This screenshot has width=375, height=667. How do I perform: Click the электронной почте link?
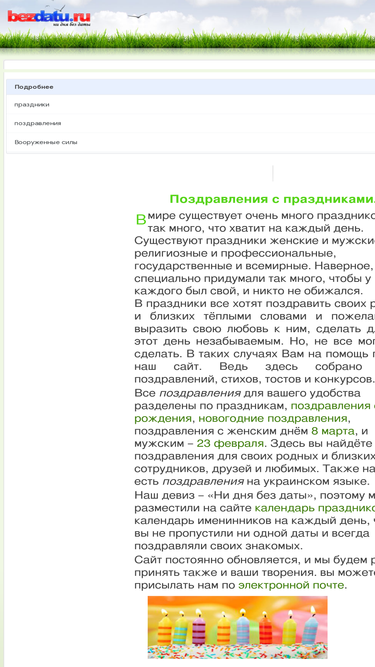tap(291, 585)
